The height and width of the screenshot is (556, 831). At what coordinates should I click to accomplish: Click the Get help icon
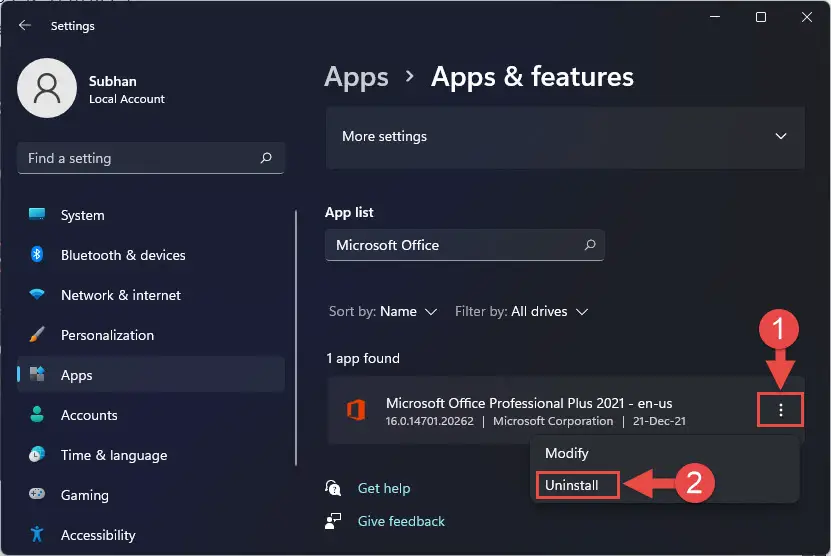[x=333, y=488]
